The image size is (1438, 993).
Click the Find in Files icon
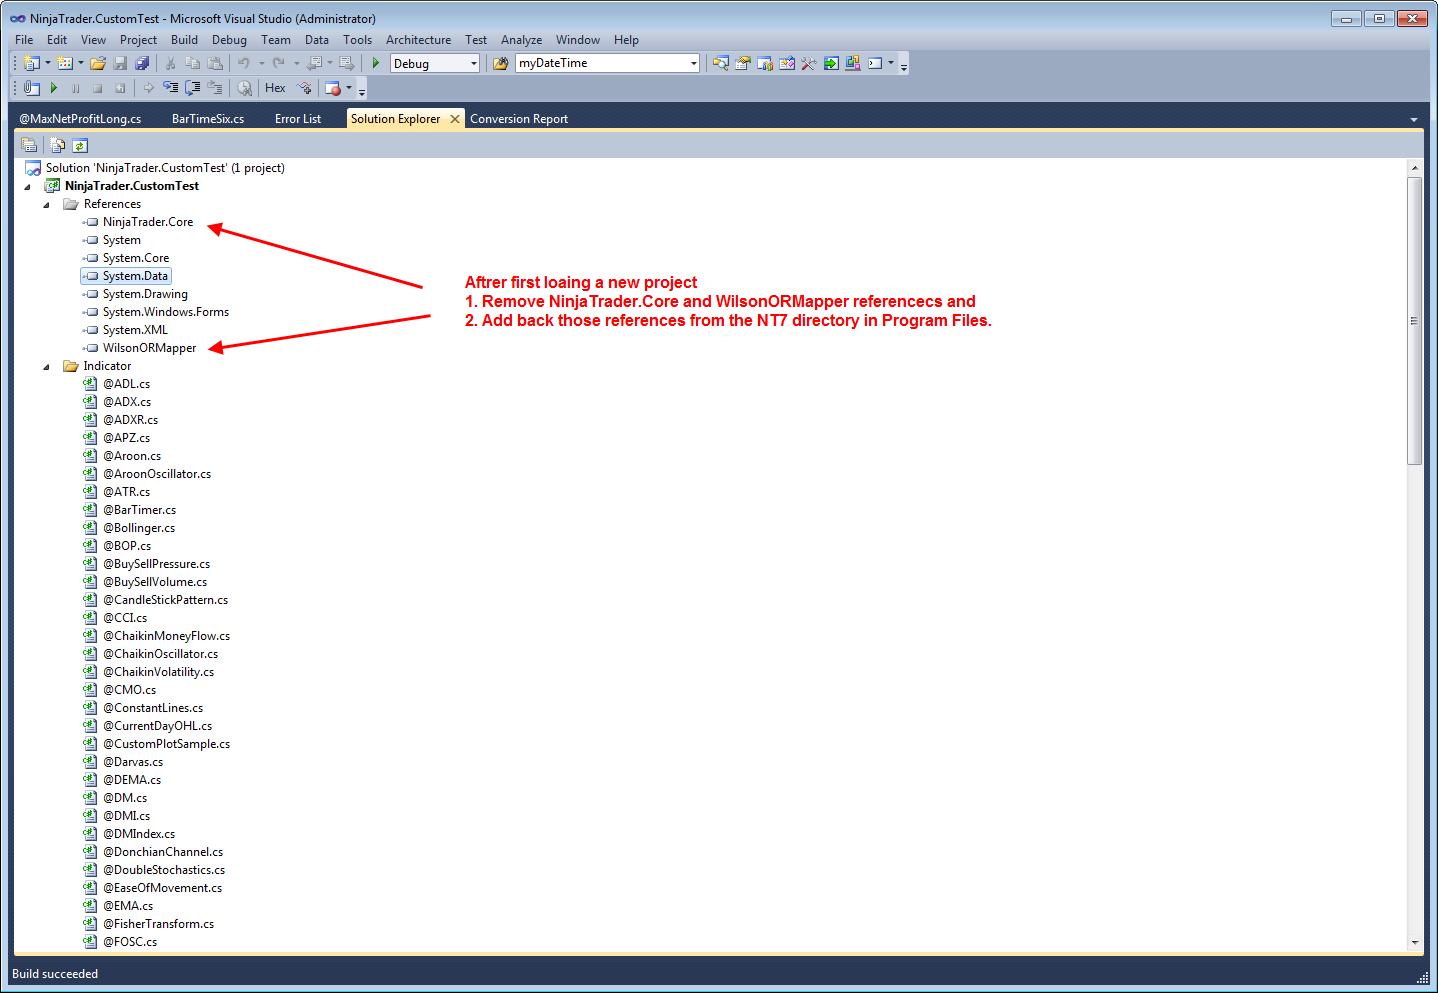tap(501, 63)
